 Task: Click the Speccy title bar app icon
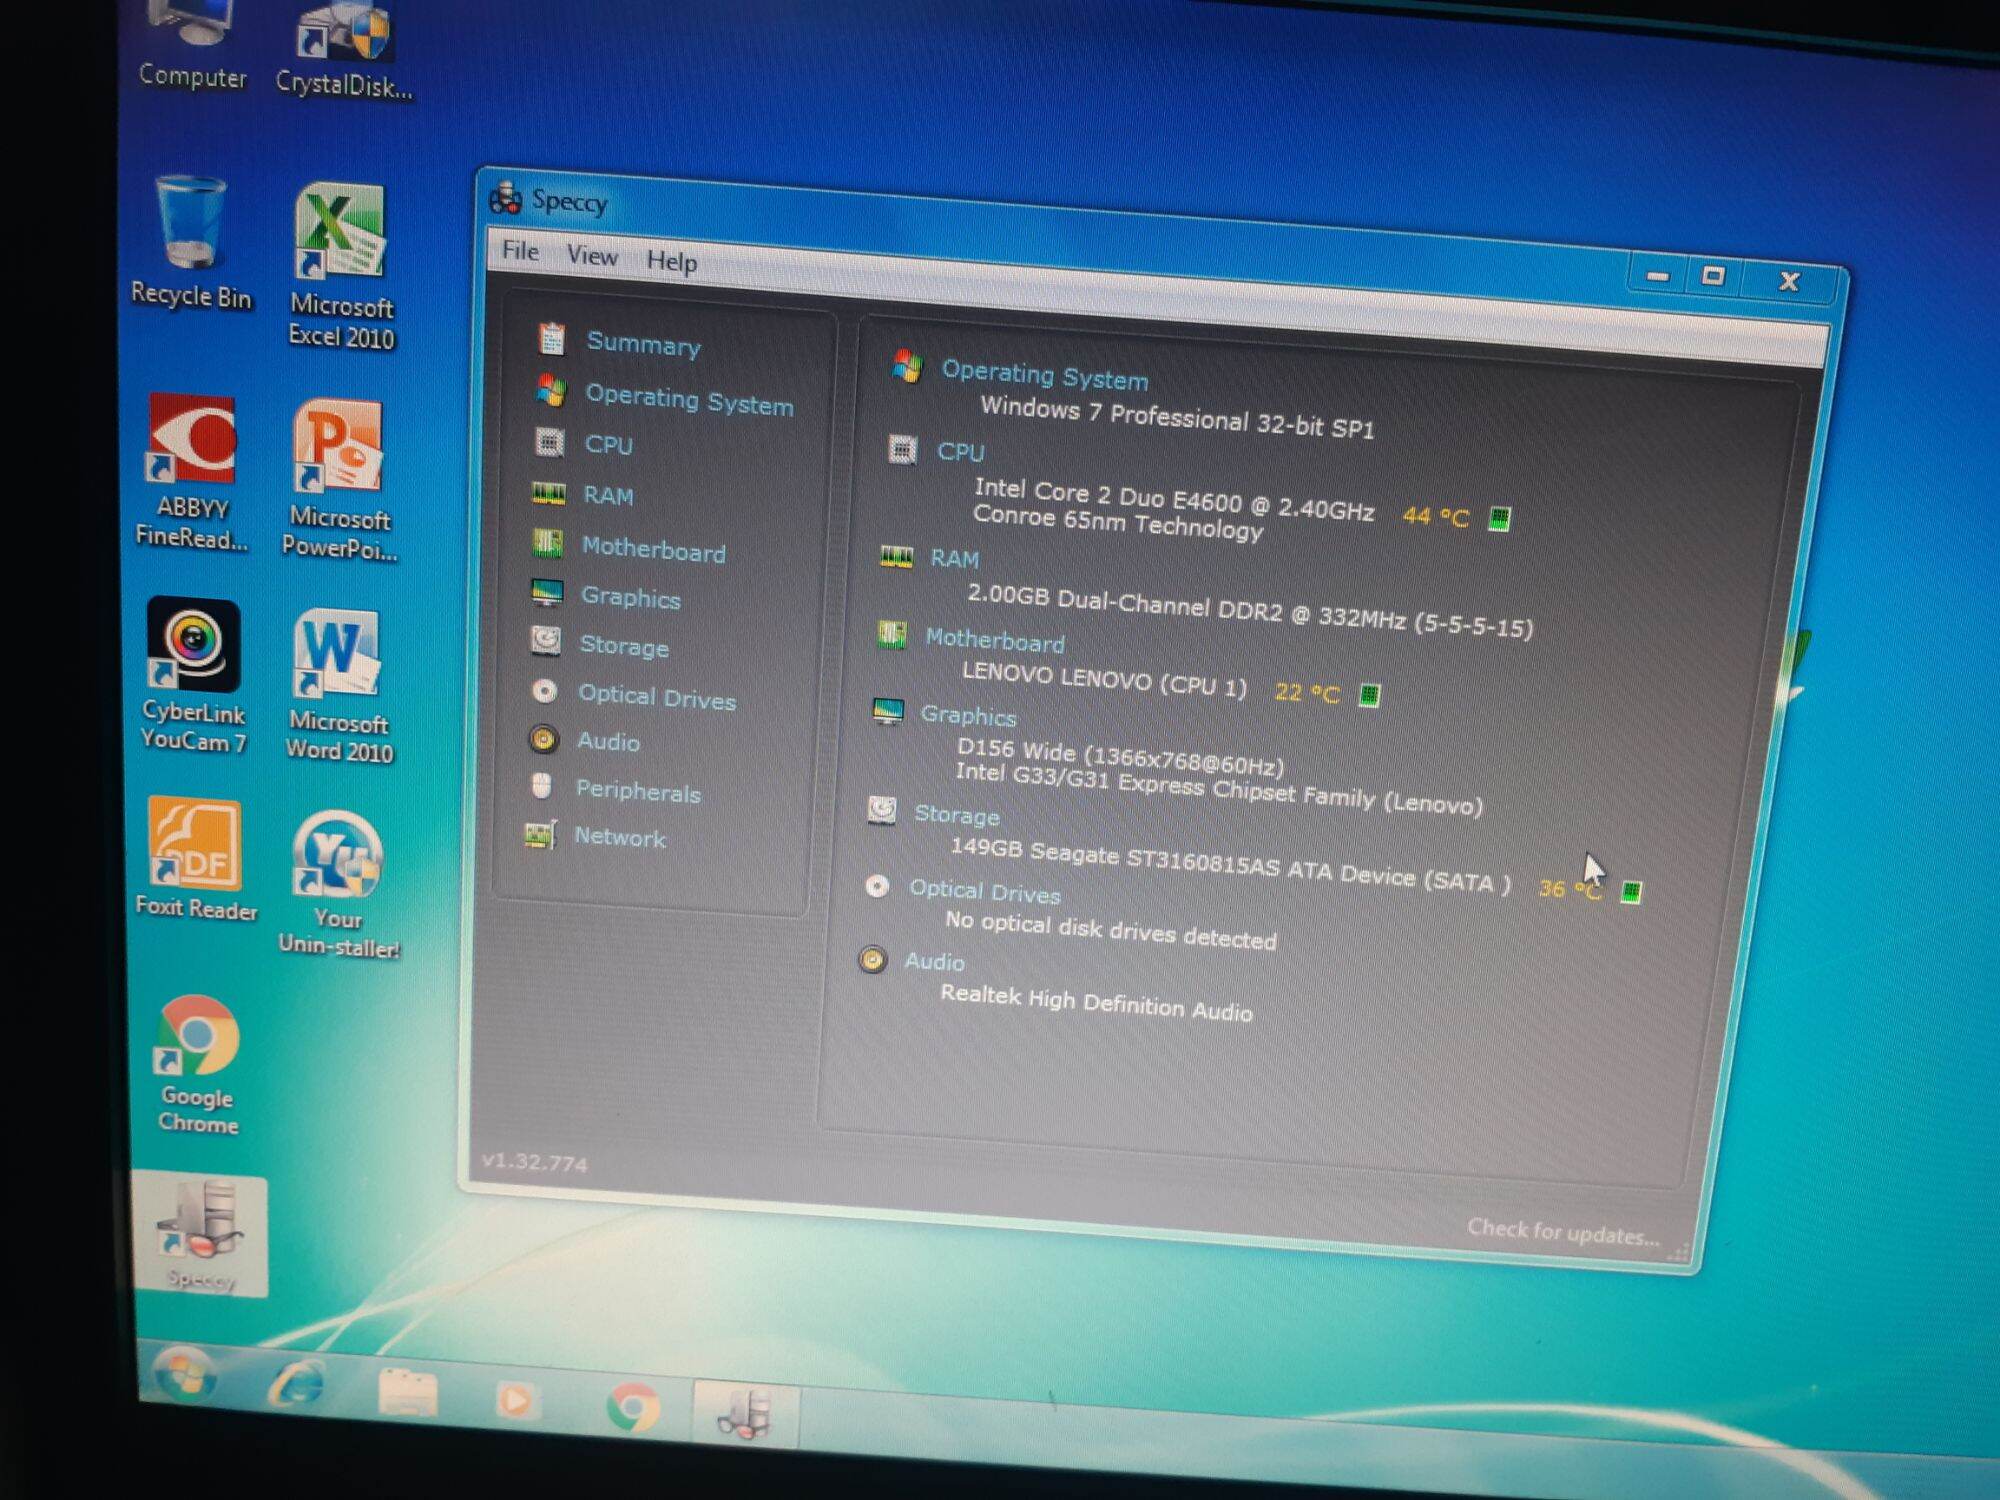pyautogui.click(x=506, y=198)
